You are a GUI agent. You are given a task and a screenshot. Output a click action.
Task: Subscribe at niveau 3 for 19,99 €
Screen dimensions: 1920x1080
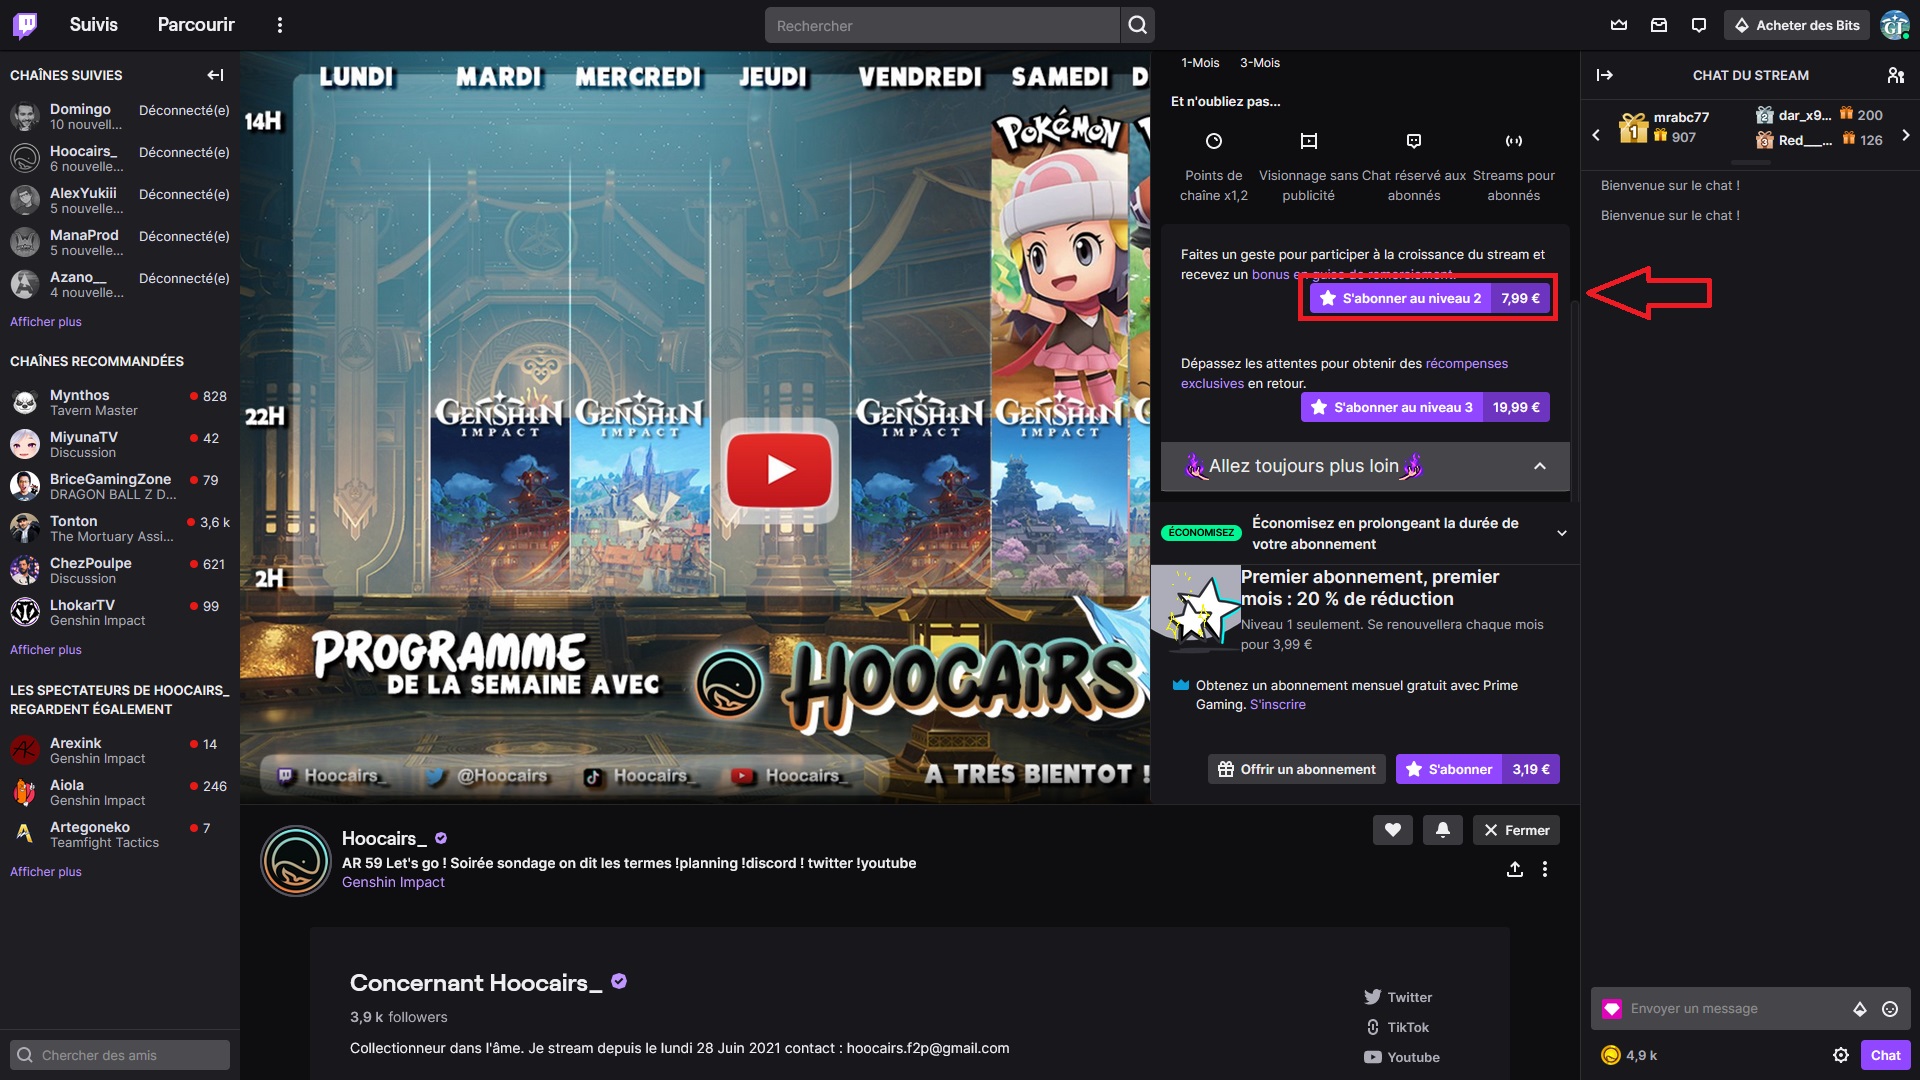[1426, 407]
